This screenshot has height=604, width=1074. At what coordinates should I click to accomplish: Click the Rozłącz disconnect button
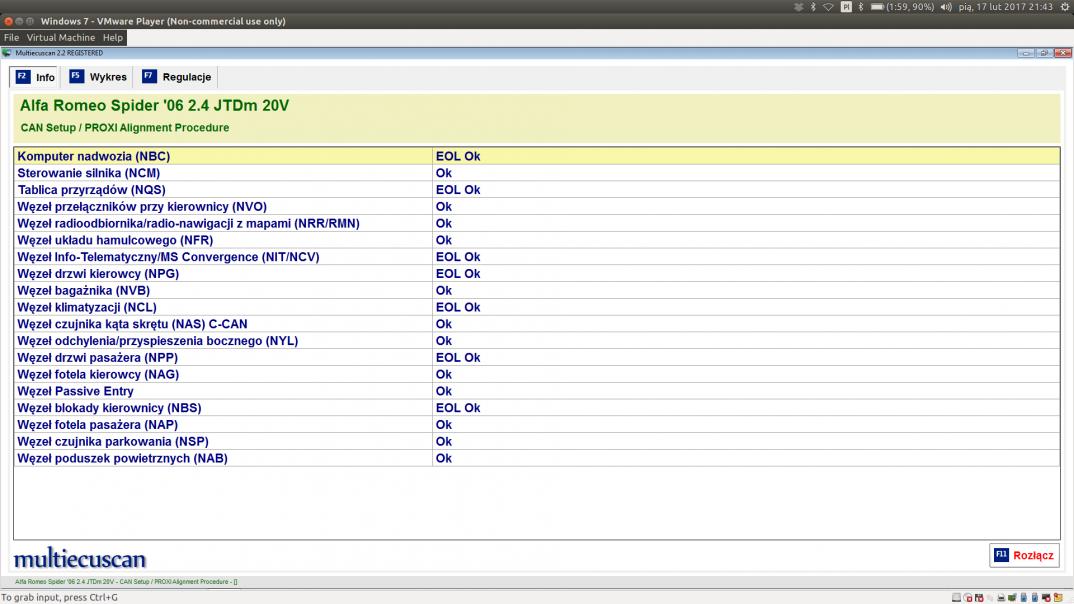pos(1024,555)
